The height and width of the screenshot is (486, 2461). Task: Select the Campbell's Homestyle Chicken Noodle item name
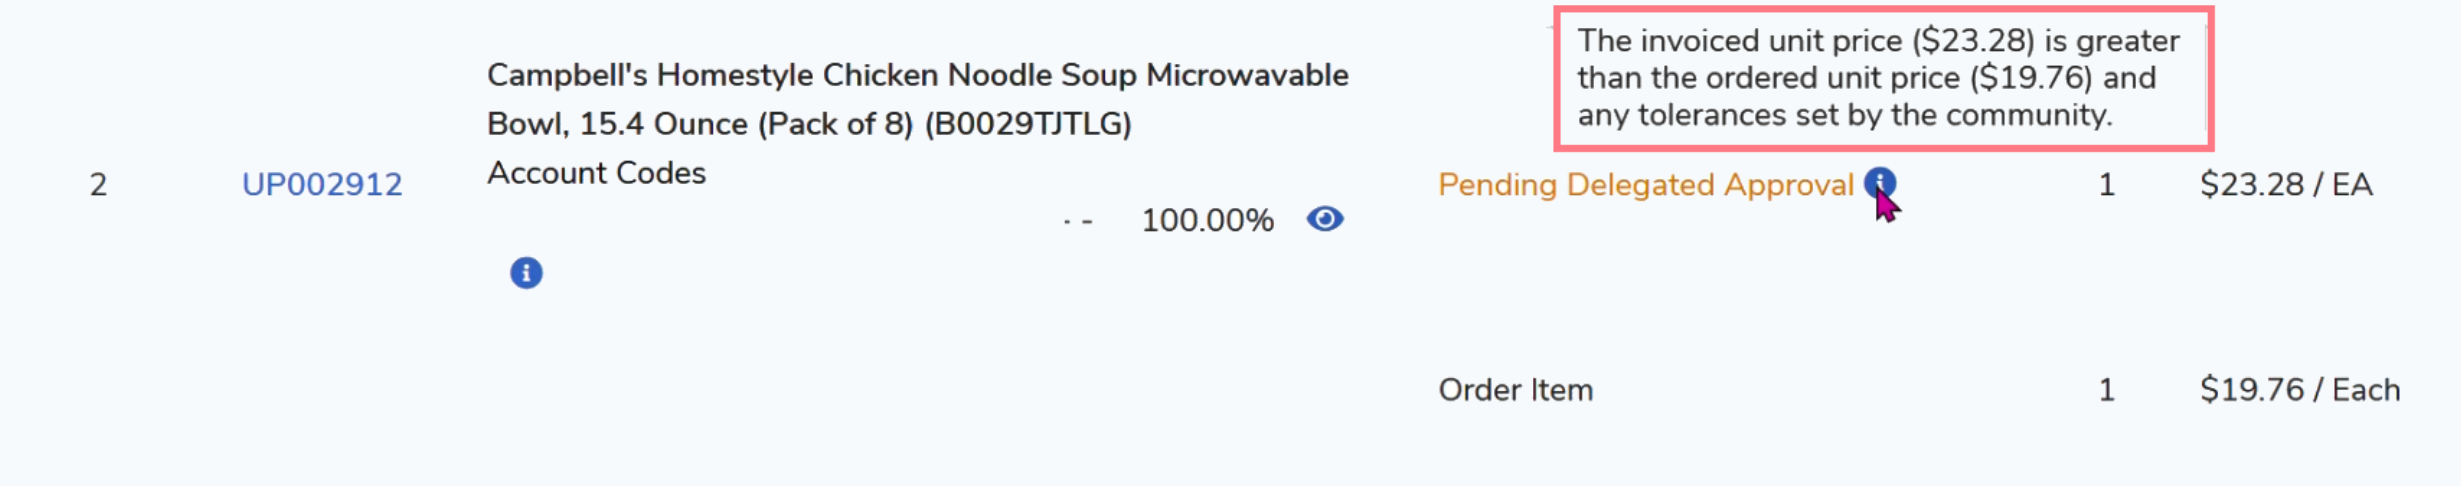[x=917, y=76]
